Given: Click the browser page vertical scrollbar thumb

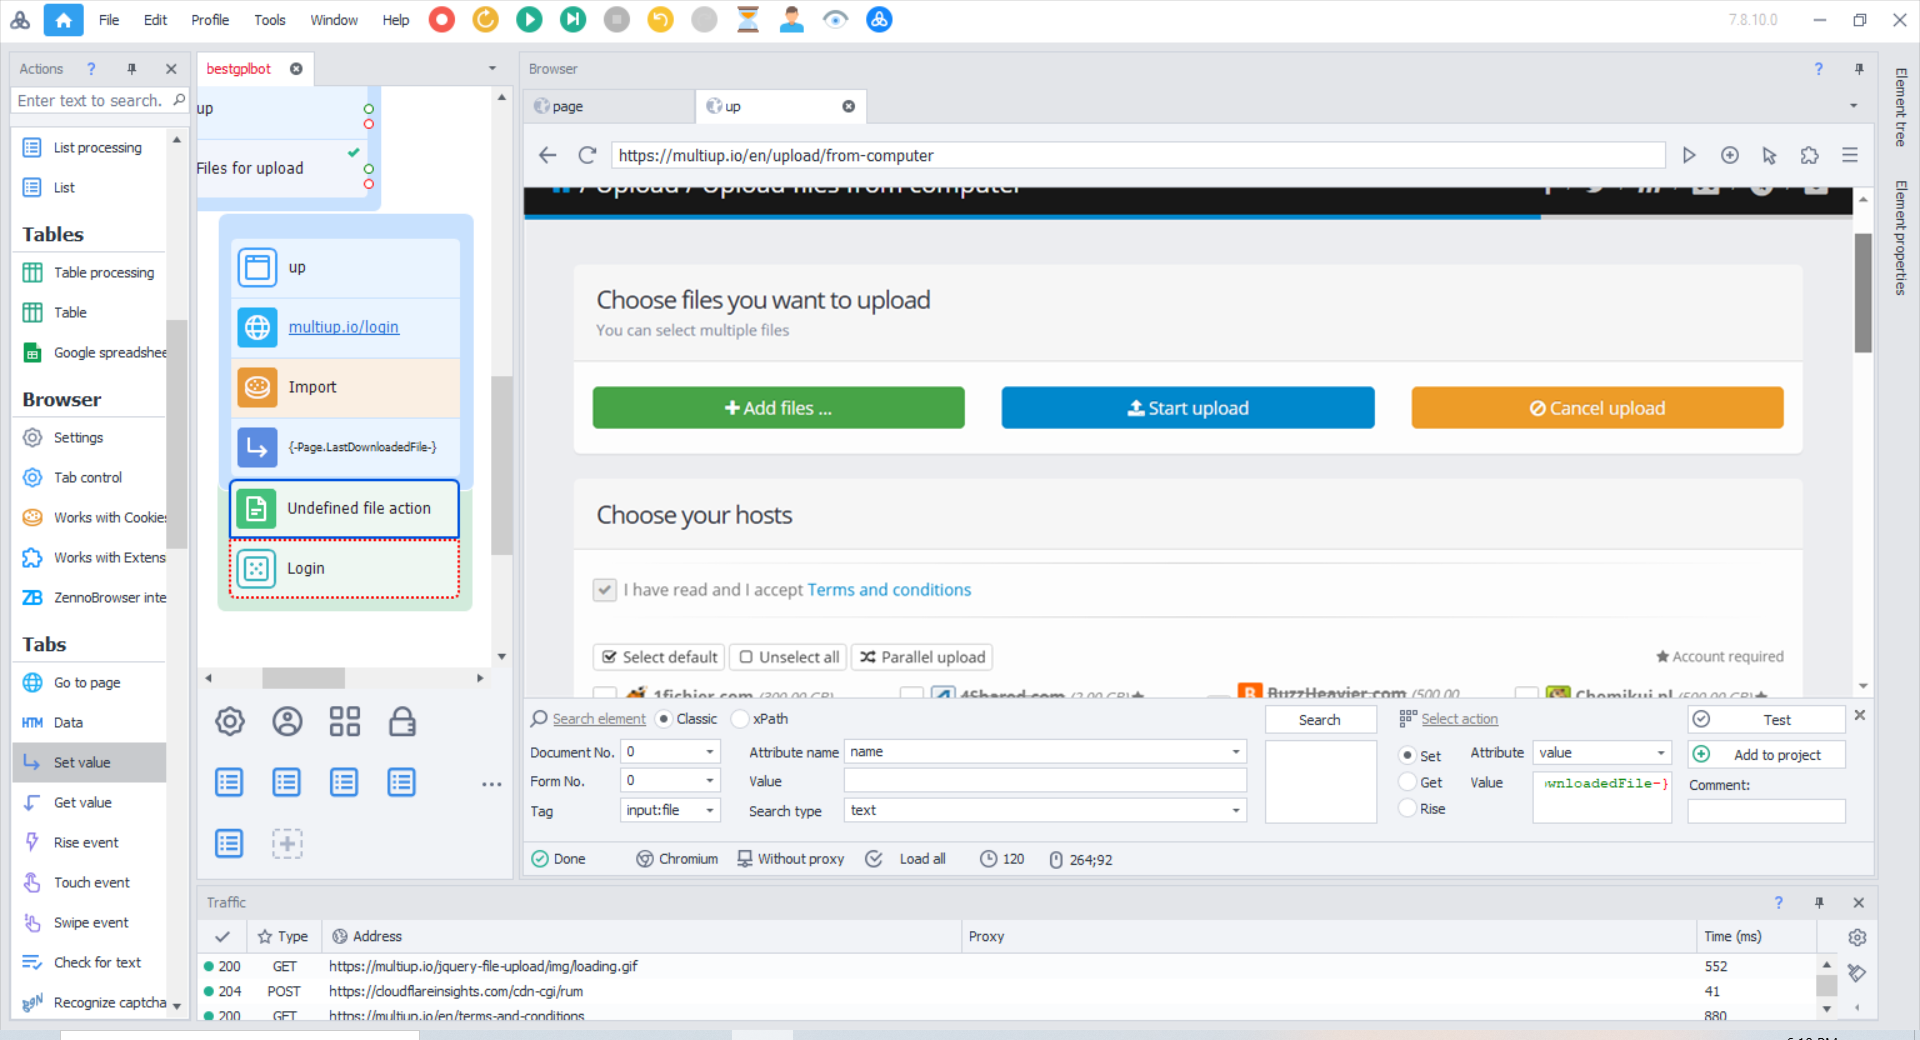Looking at the screenshot, I should coord(1863,292).
